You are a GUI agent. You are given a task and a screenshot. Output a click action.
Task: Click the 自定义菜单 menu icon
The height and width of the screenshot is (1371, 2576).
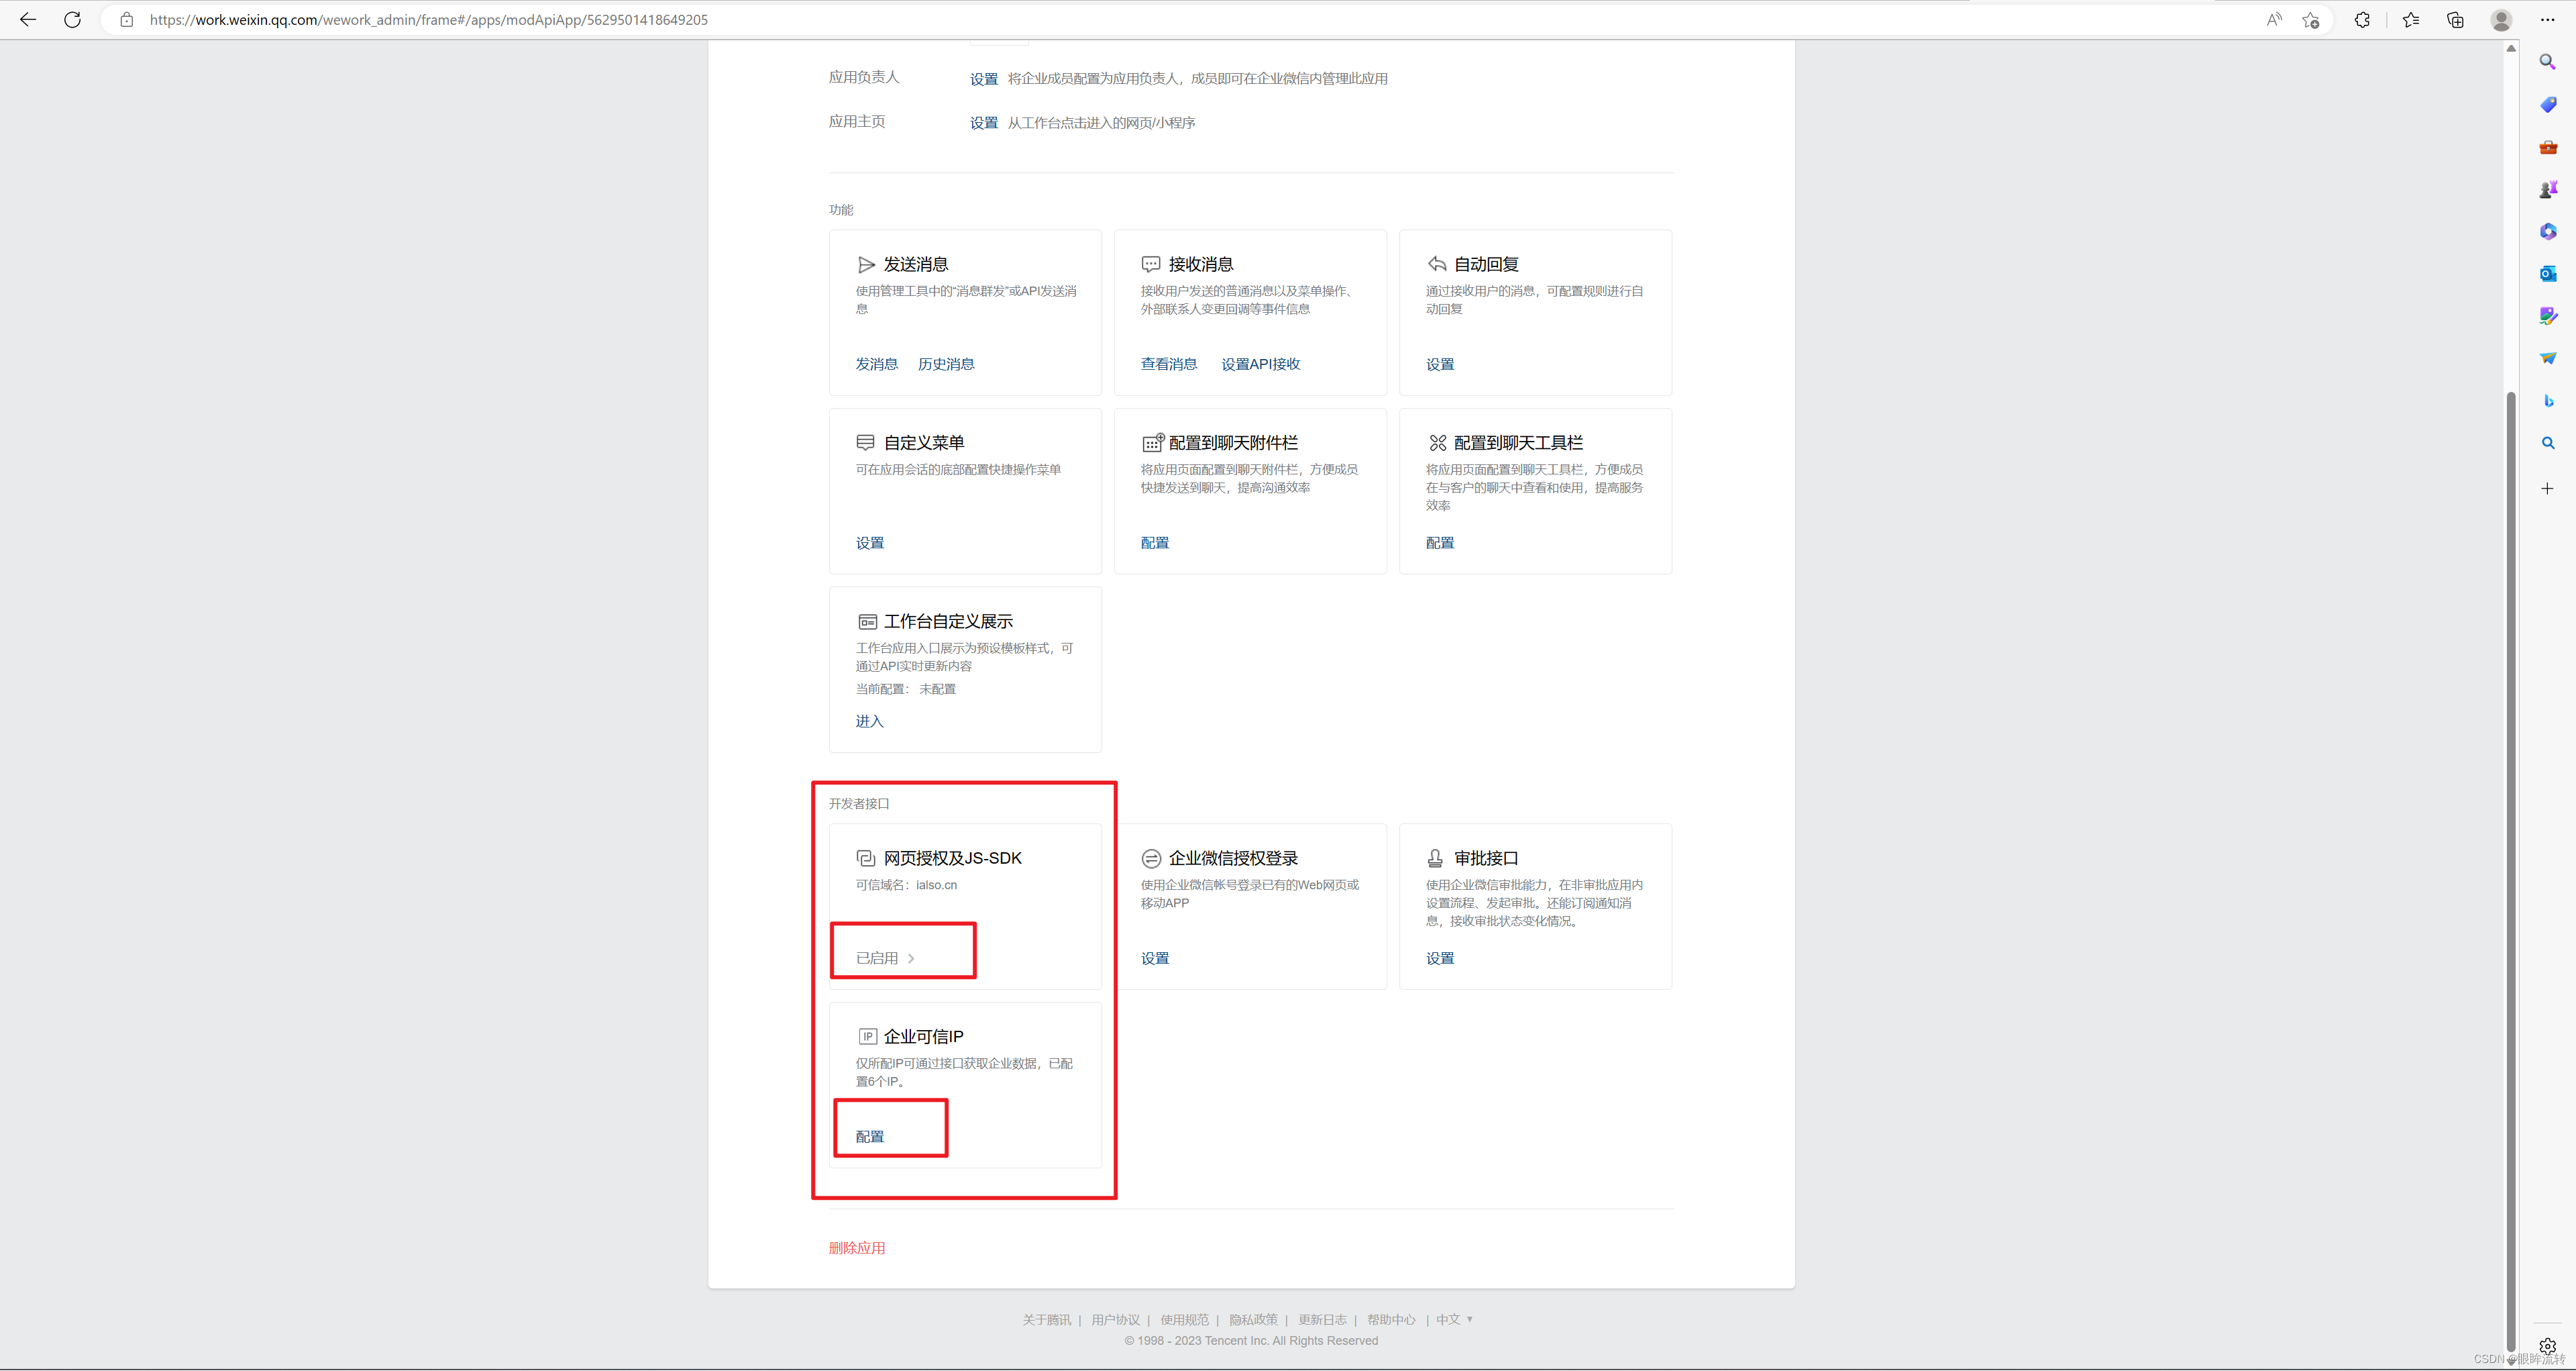(x=866, y=442)
